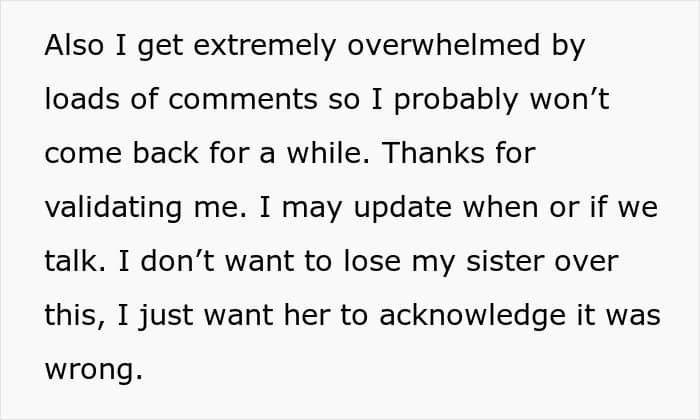Click the word "Thanks"
Image resolution: width=700 pixels, height=420 pixels.
(x=433, y=154)
